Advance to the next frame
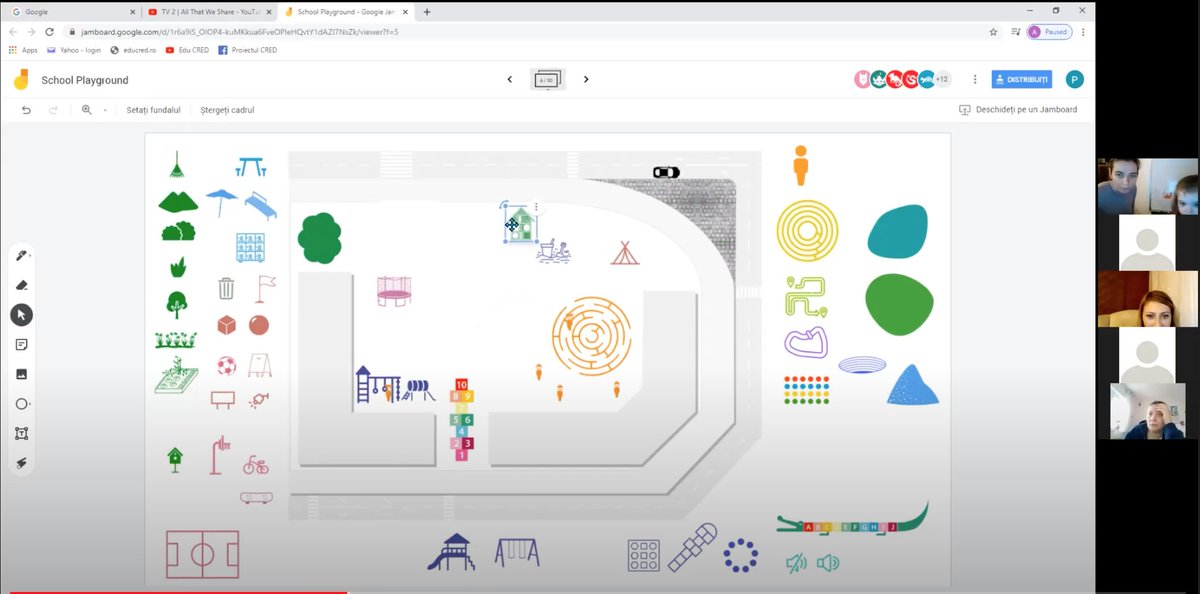The width and height of the screenshot is (1200, 594). 586,79
